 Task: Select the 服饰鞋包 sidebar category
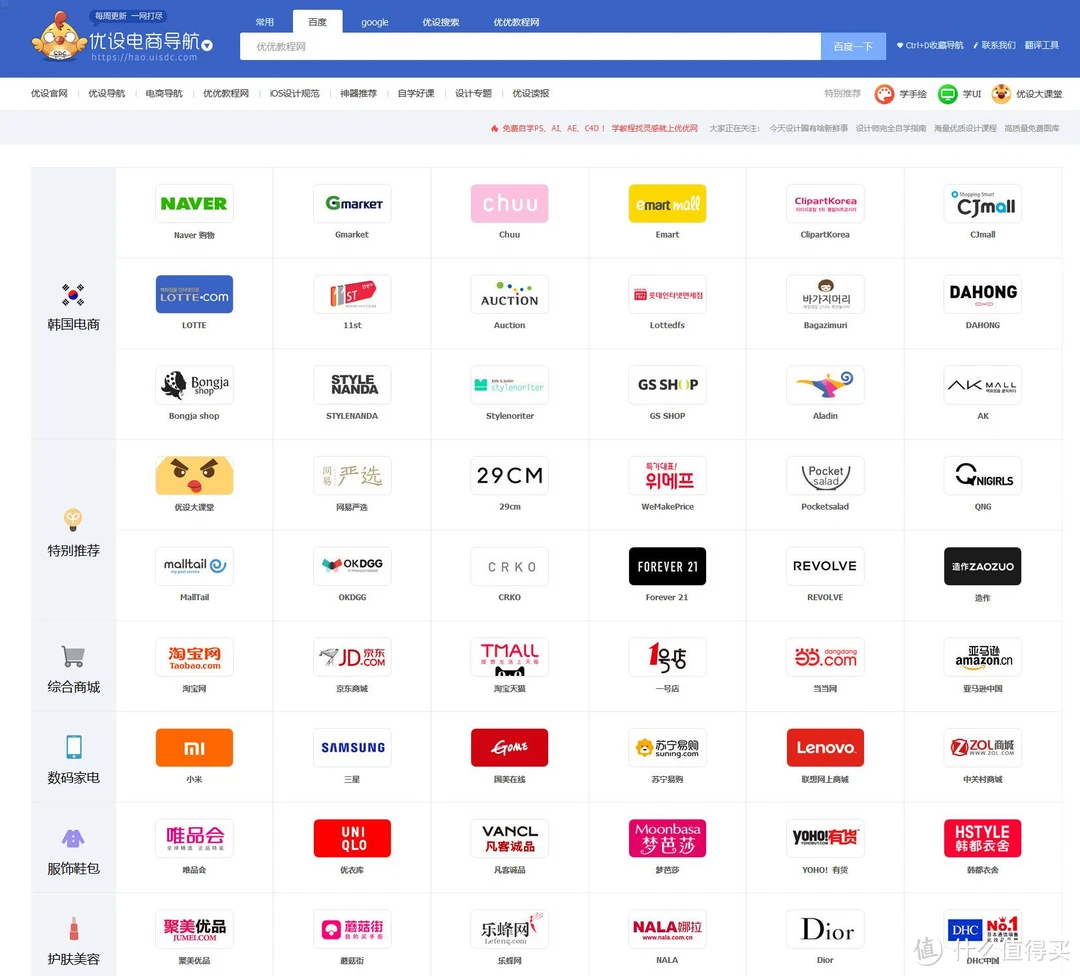tap(74, 851)
